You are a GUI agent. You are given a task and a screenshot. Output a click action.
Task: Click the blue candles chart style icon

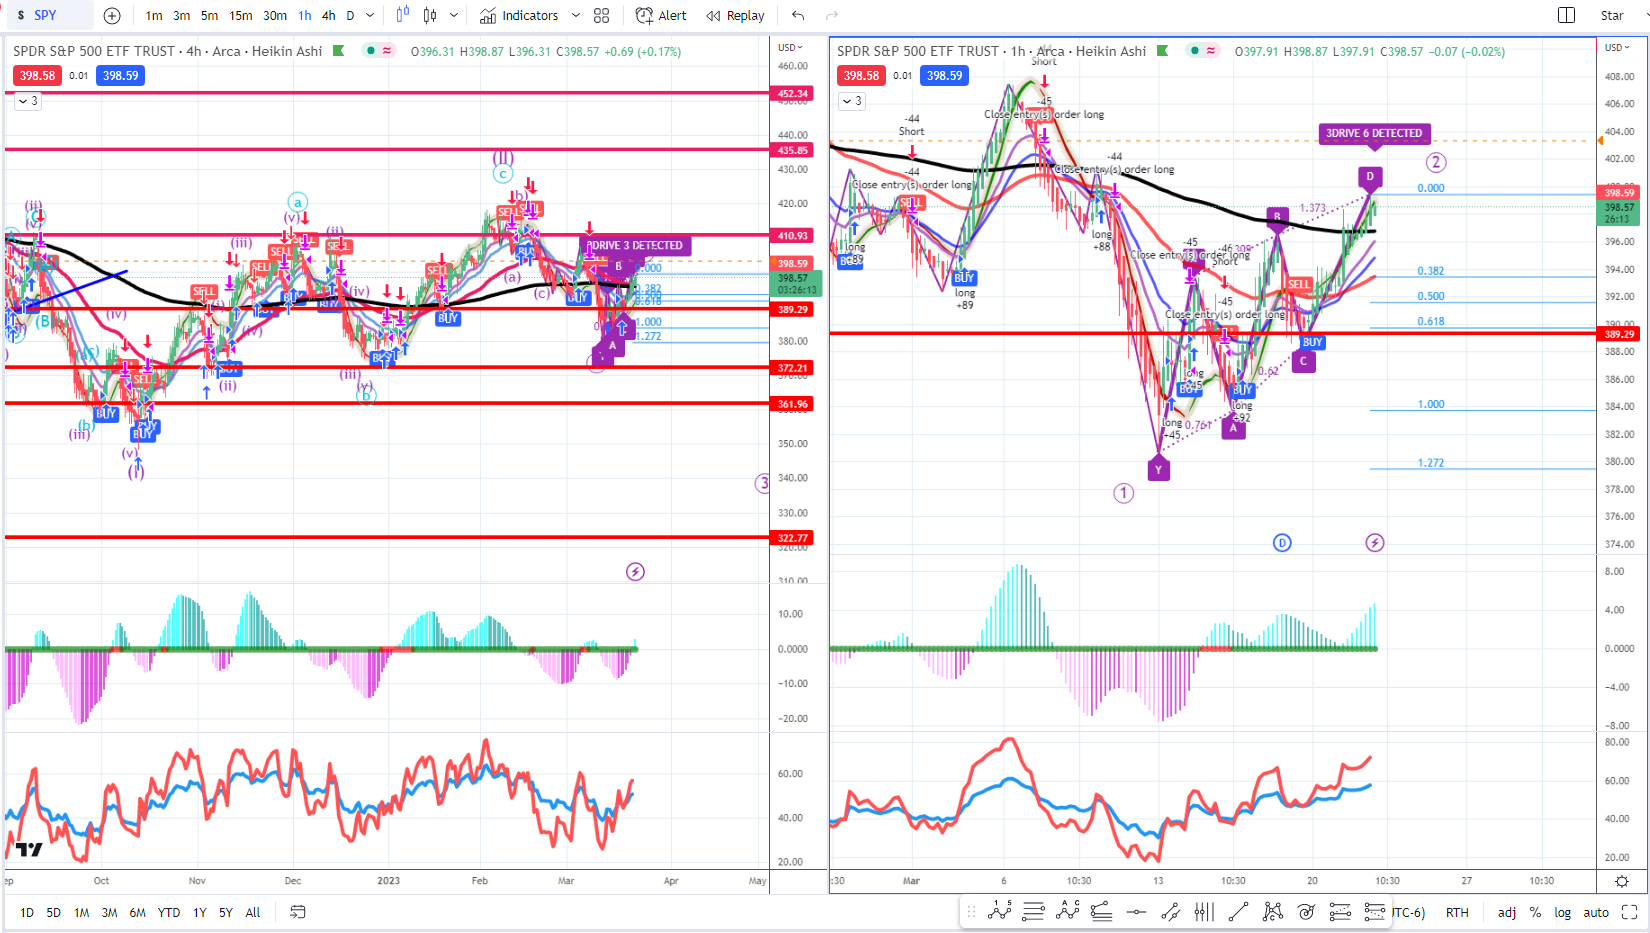pyautogui.click(x=402, y=15)
